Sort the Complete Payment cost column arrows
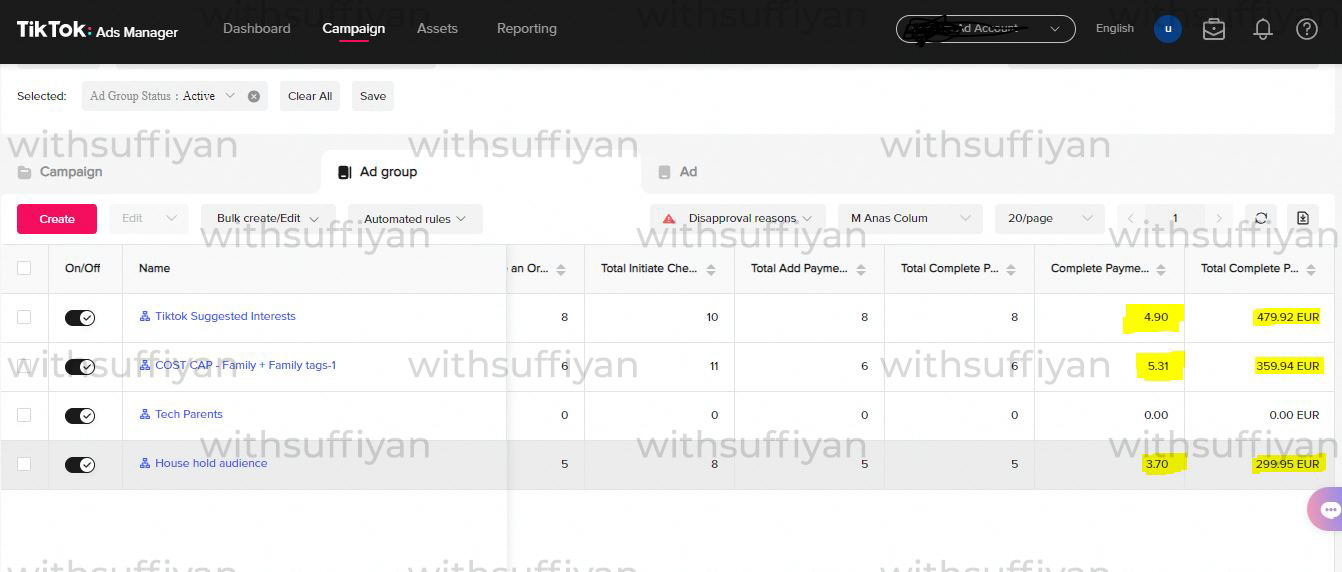The image size is (1342, 572). [x=1161, y=270]
